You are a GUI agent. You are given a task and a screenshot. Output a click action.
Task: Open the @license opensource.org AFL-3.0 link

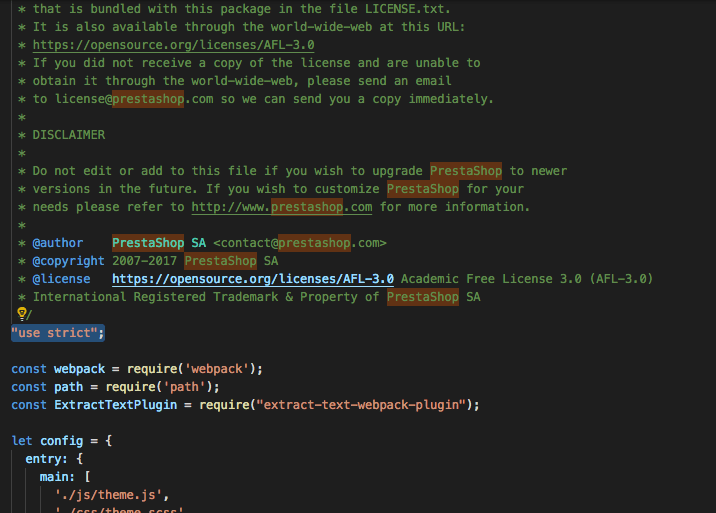253,279
